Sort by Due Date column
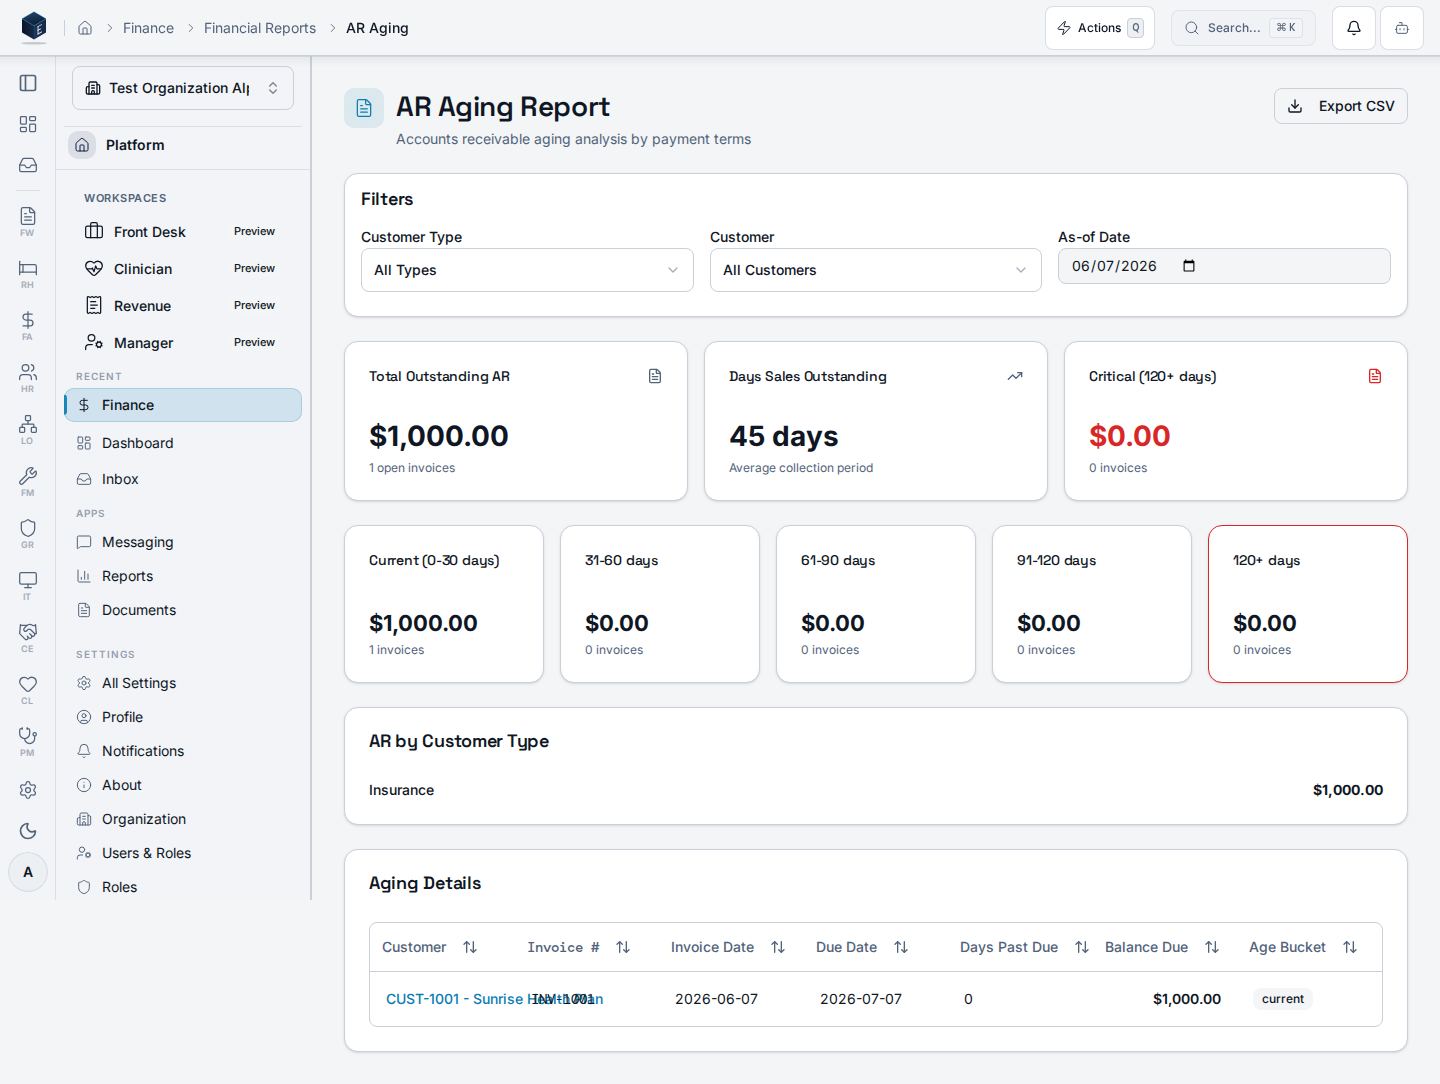The height and width of the screenshot is (1084, 1440). pyautogui.click(x=862, y=947)
